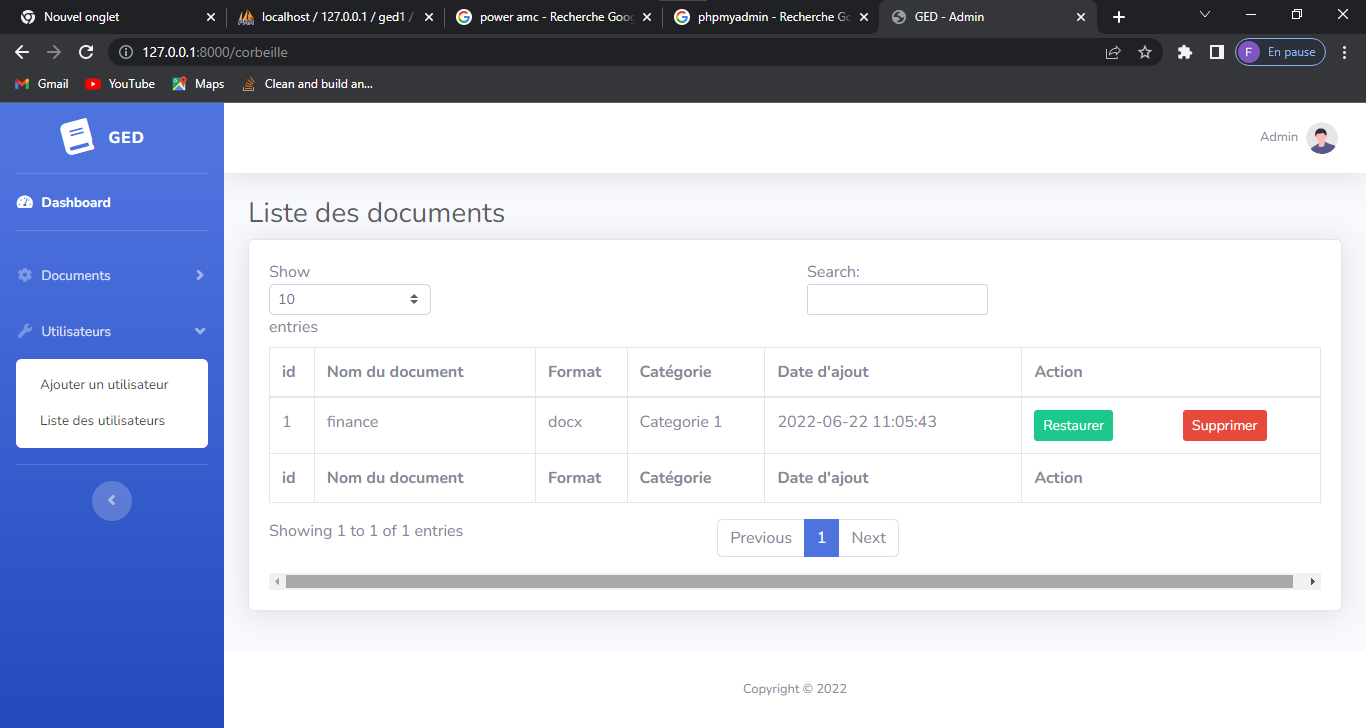The height and width of the screenshot is (728, 1366).
Task: Open Ajouter un utilisateur menu item
Action: [x=104, y=385]
